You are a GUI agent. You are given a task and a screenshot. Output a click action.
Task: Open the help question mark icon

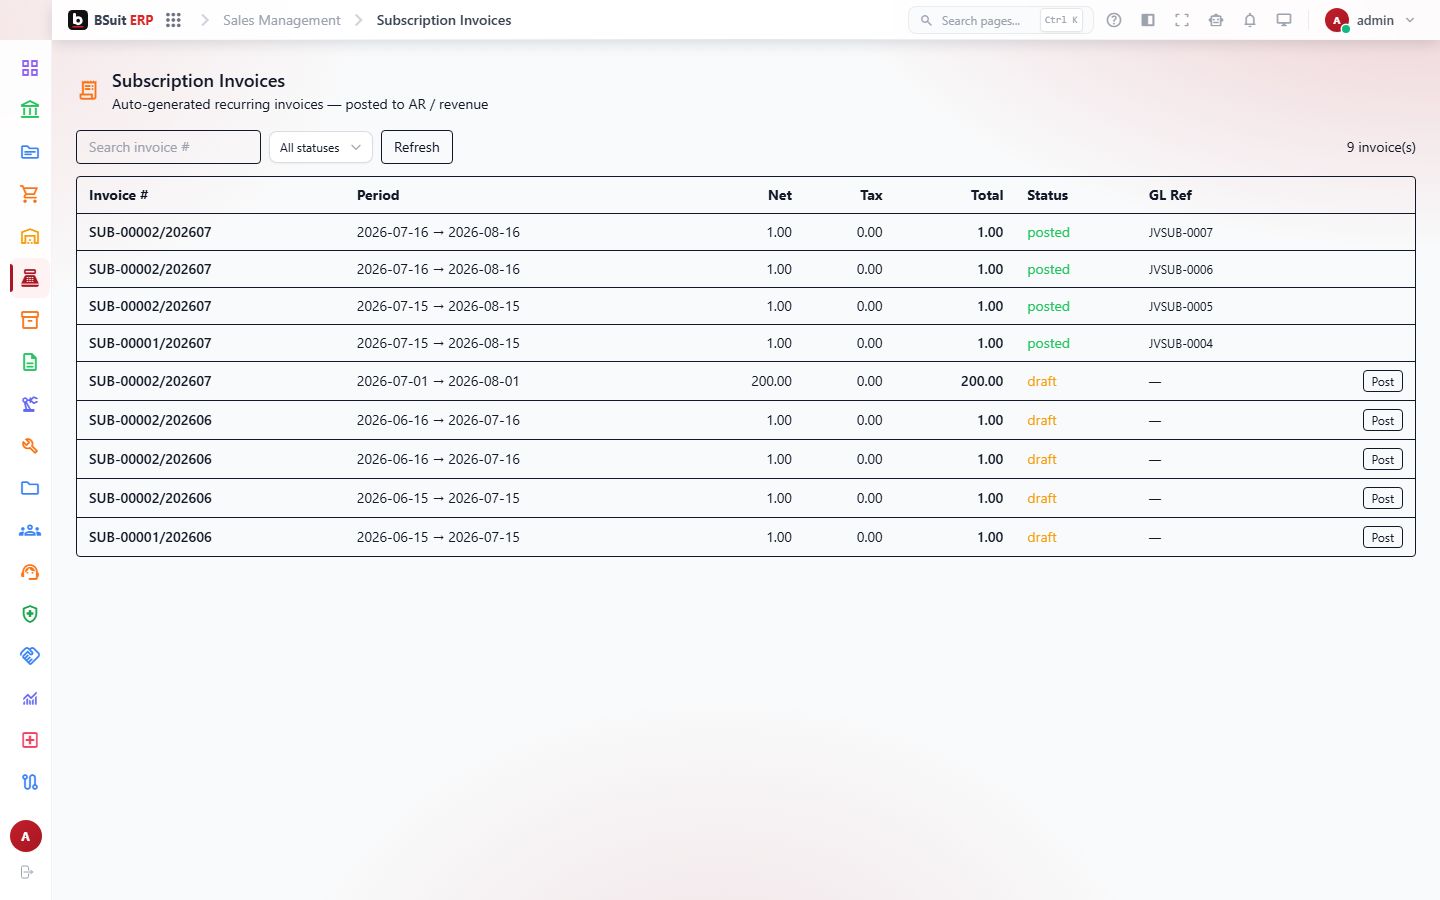1114,20
